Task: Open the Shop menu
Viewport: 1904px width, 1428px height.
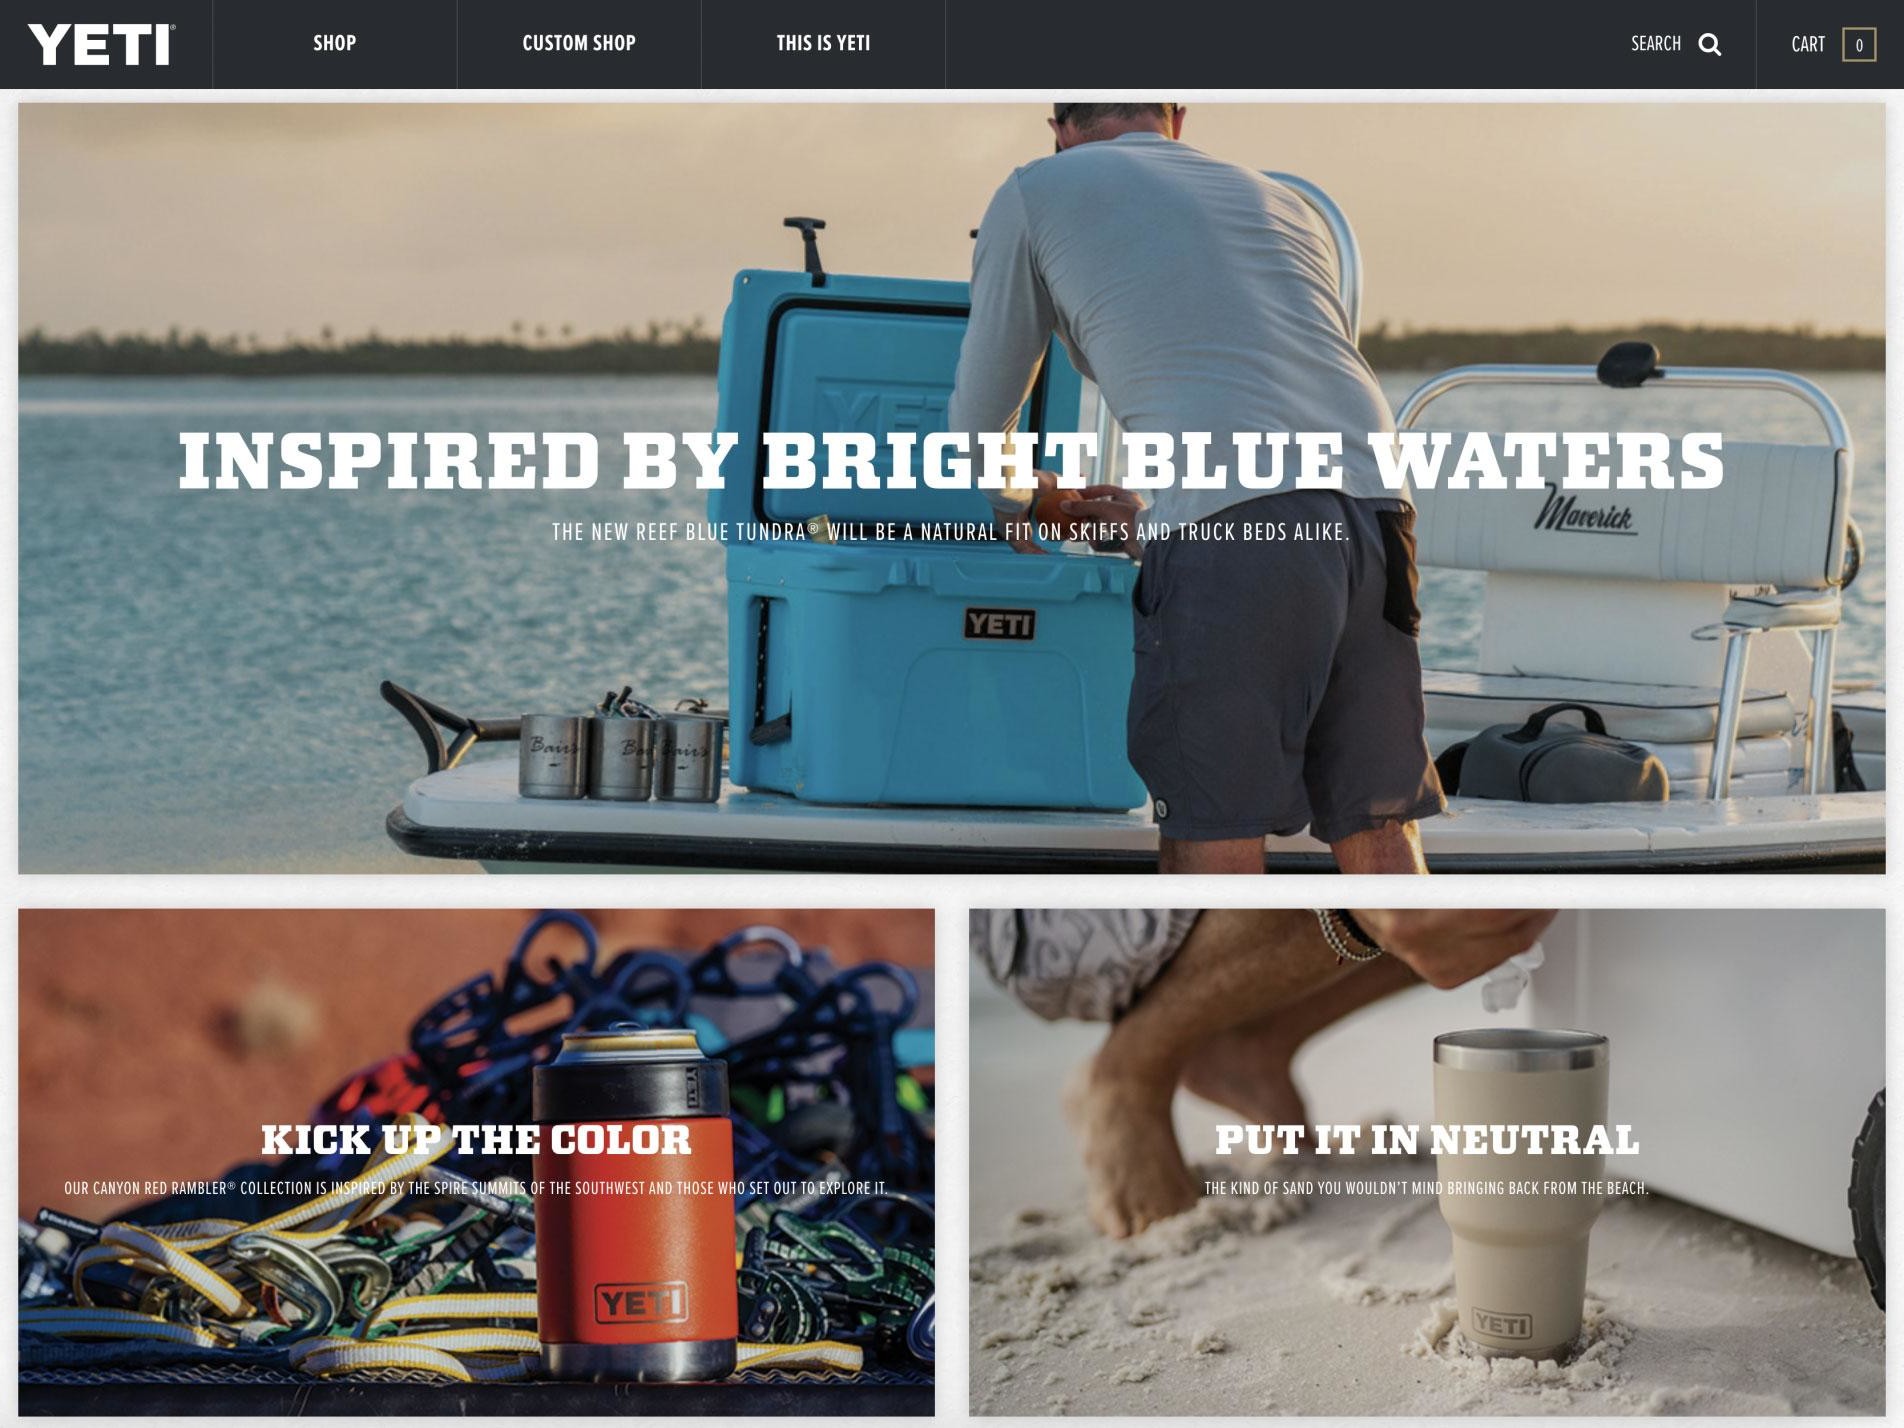Action: click(x=335, y=43)
